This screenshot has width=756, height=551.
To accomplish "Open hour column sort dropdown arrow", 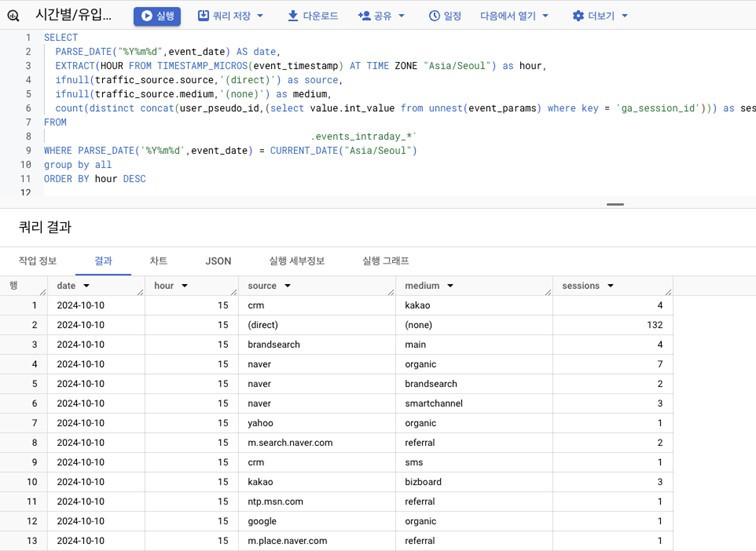I will pos(184,286).
